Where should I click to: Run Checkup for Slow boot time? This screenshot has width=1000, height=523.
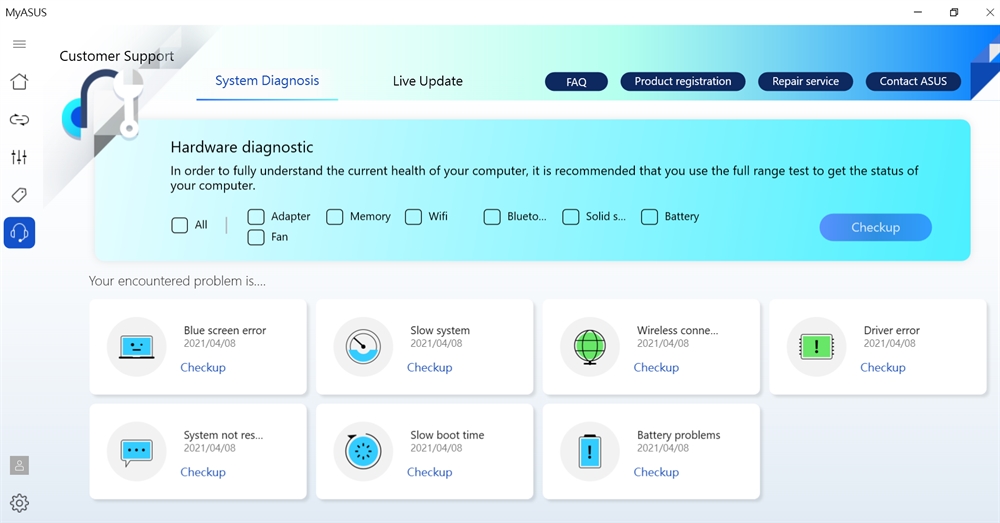pos(429,472)
